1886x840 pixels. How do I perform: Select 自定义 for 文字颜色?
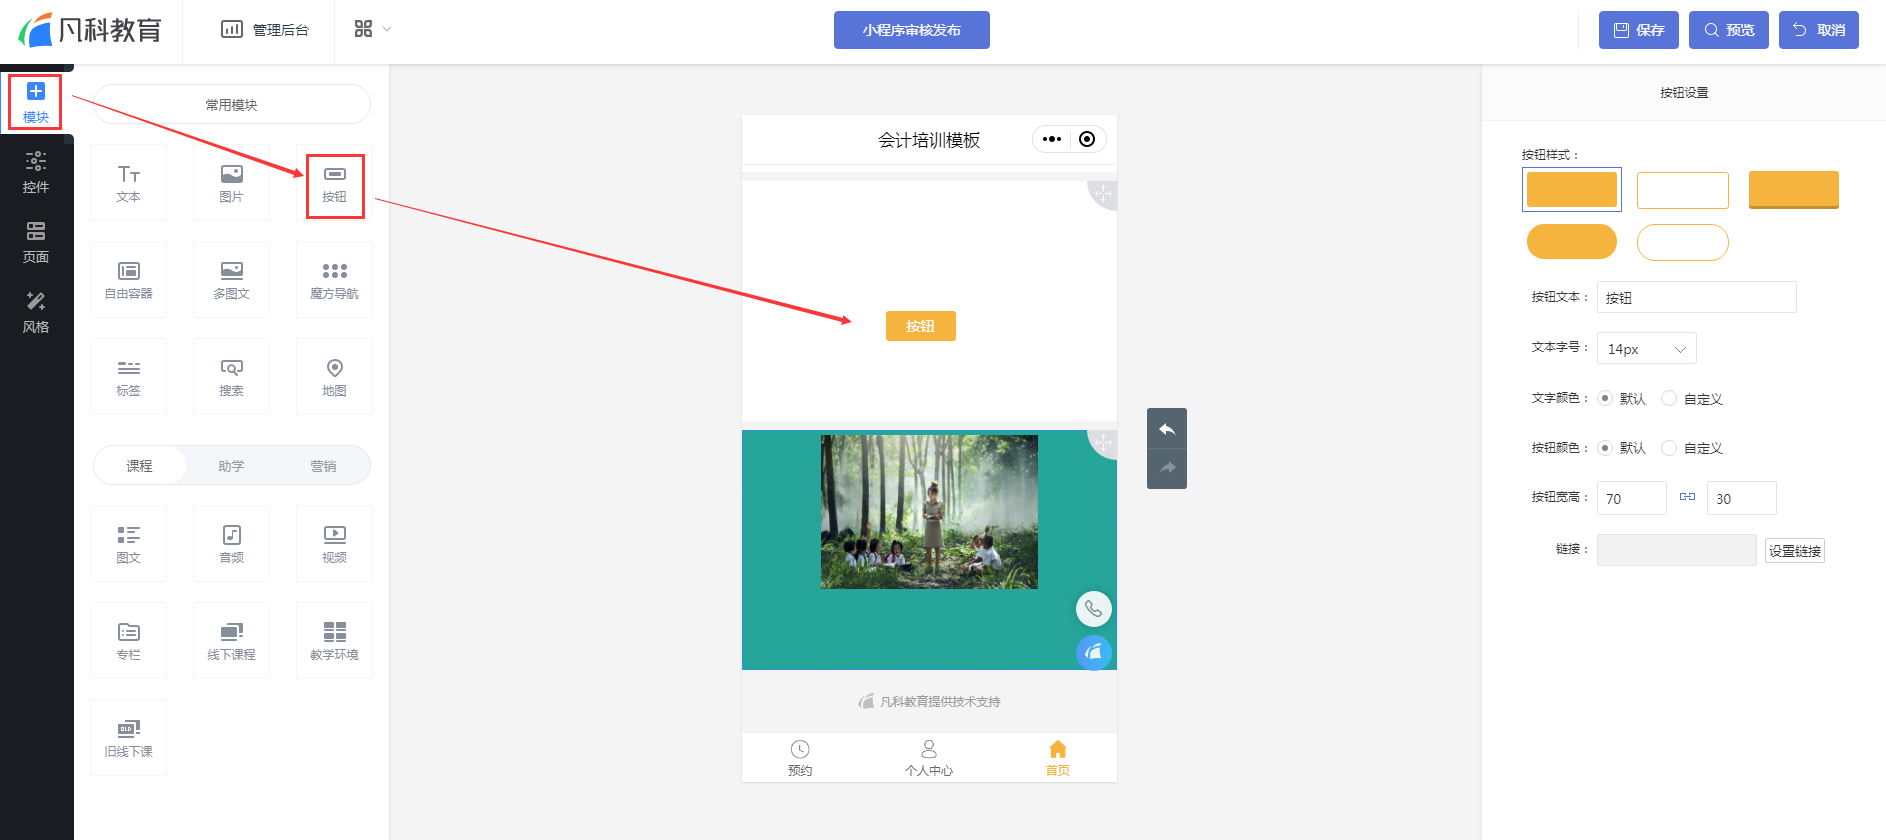click(x=1669, y=398)
